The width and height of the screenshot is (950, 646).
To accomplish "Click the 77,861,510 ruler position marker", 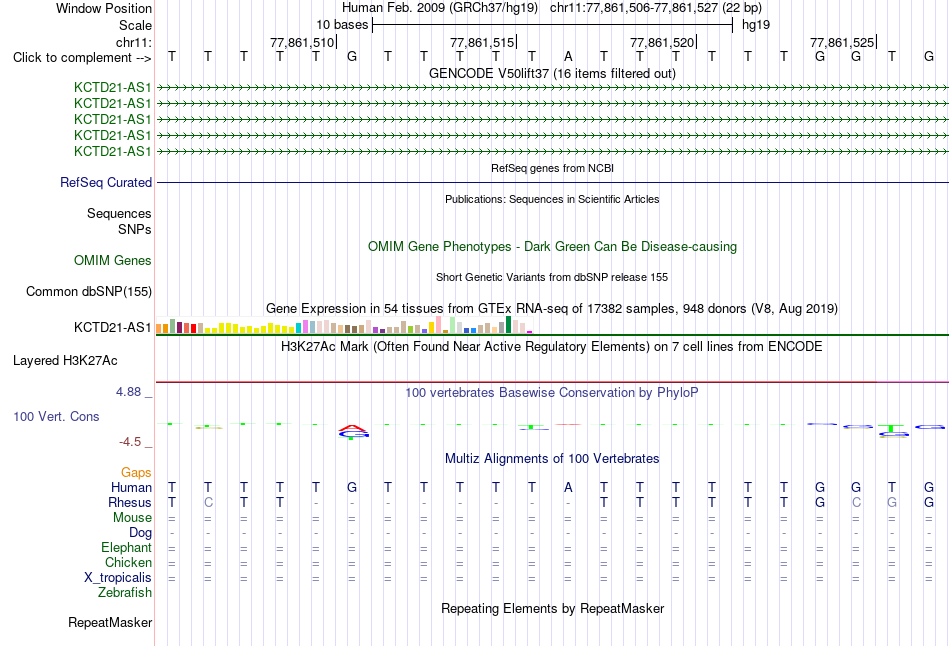I will tap(303, 42).
